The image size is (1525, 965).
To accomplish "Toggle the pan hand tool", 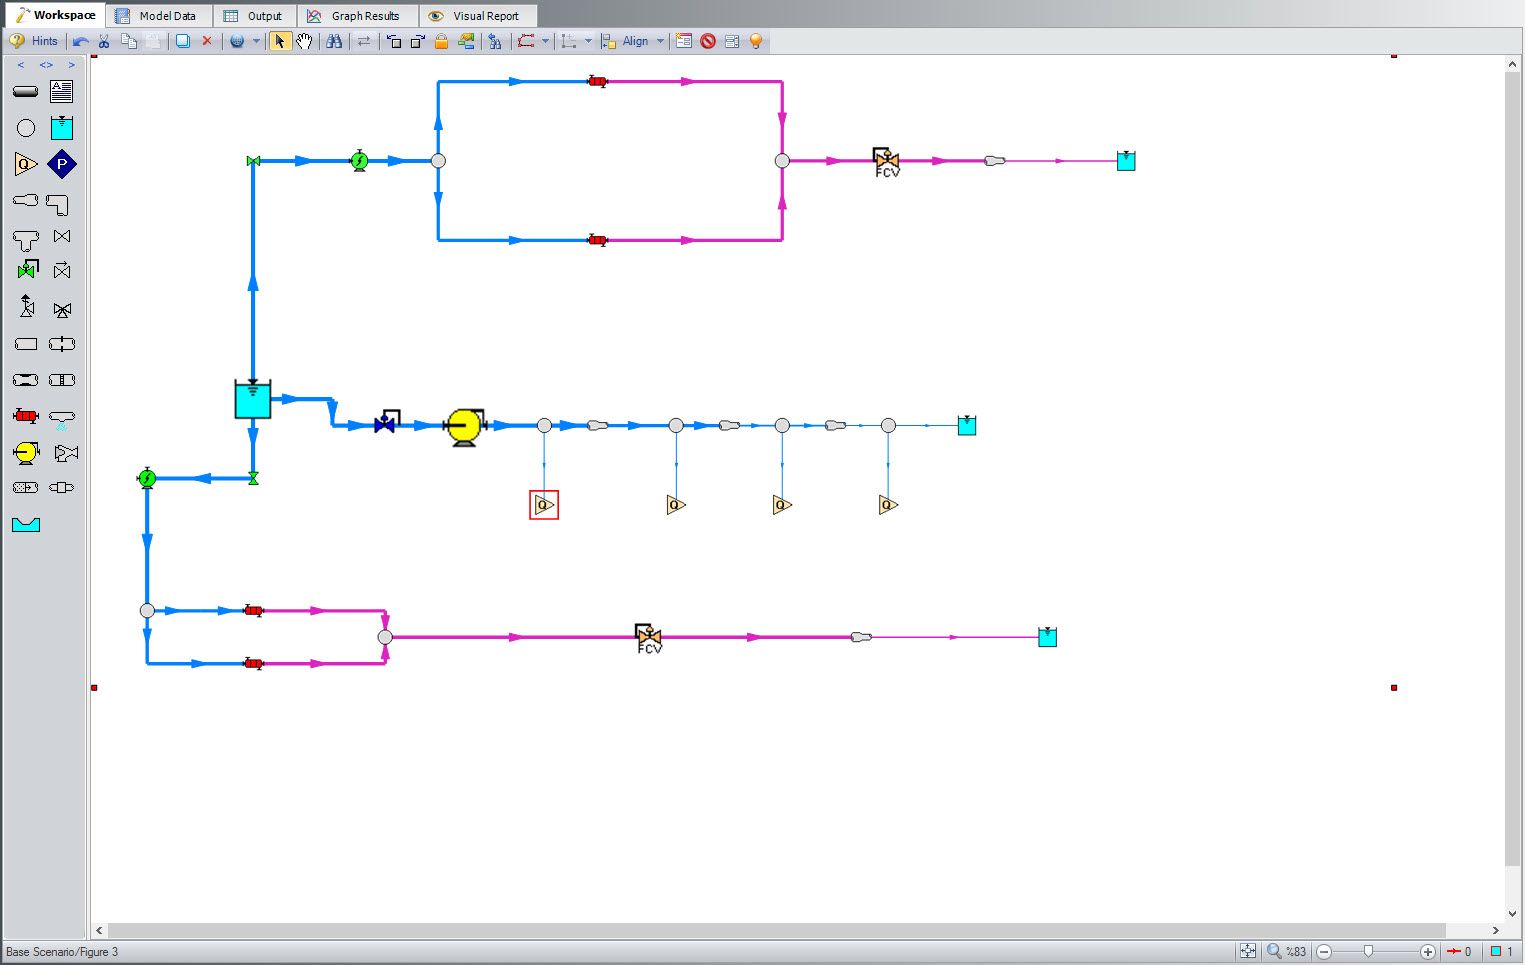I will coord(304,41).
